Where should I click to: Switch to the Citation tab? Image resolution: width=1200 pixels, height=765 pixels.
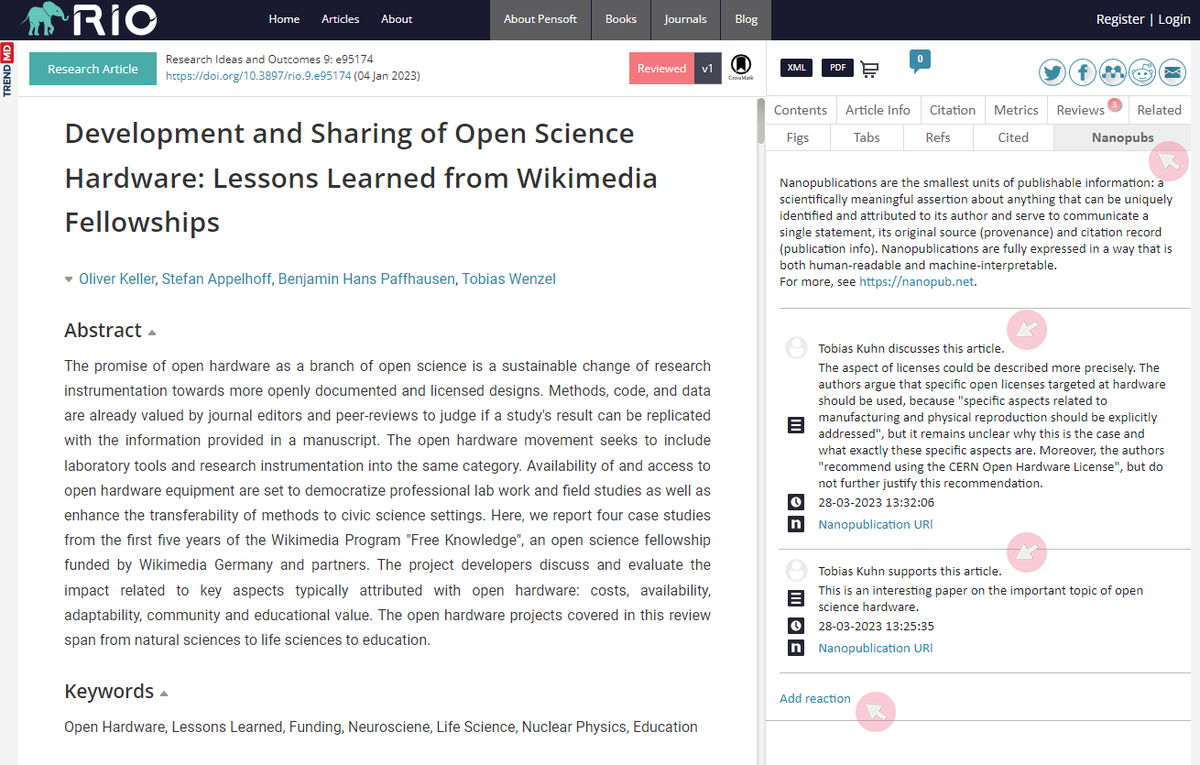click(952, 110)
